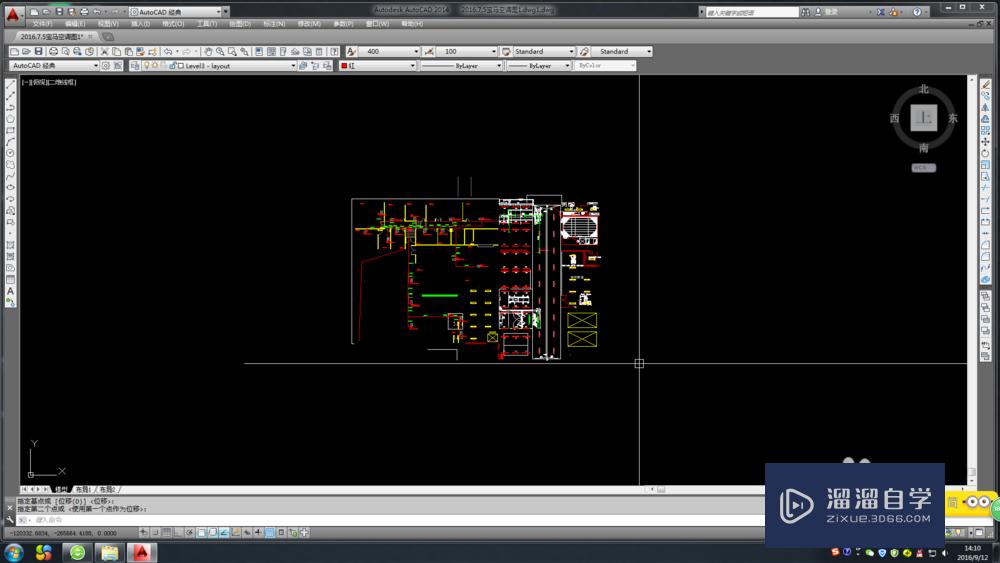Open the 文件(F) menu
Screen dimensions: 1000x563
tap(42, 24)
